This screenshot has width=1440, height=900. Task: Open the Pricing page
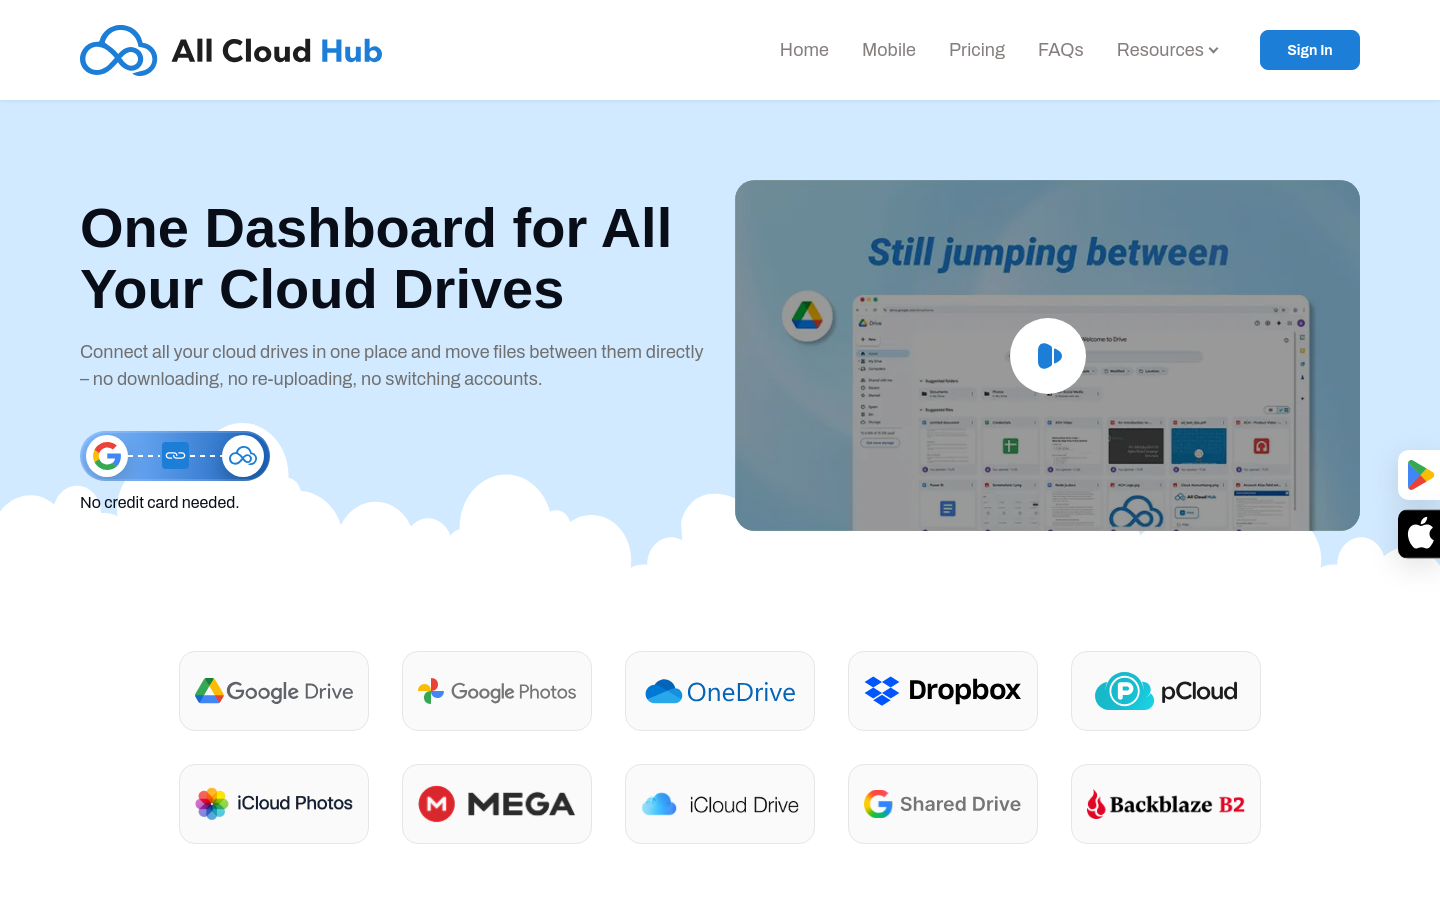(977, 50)
